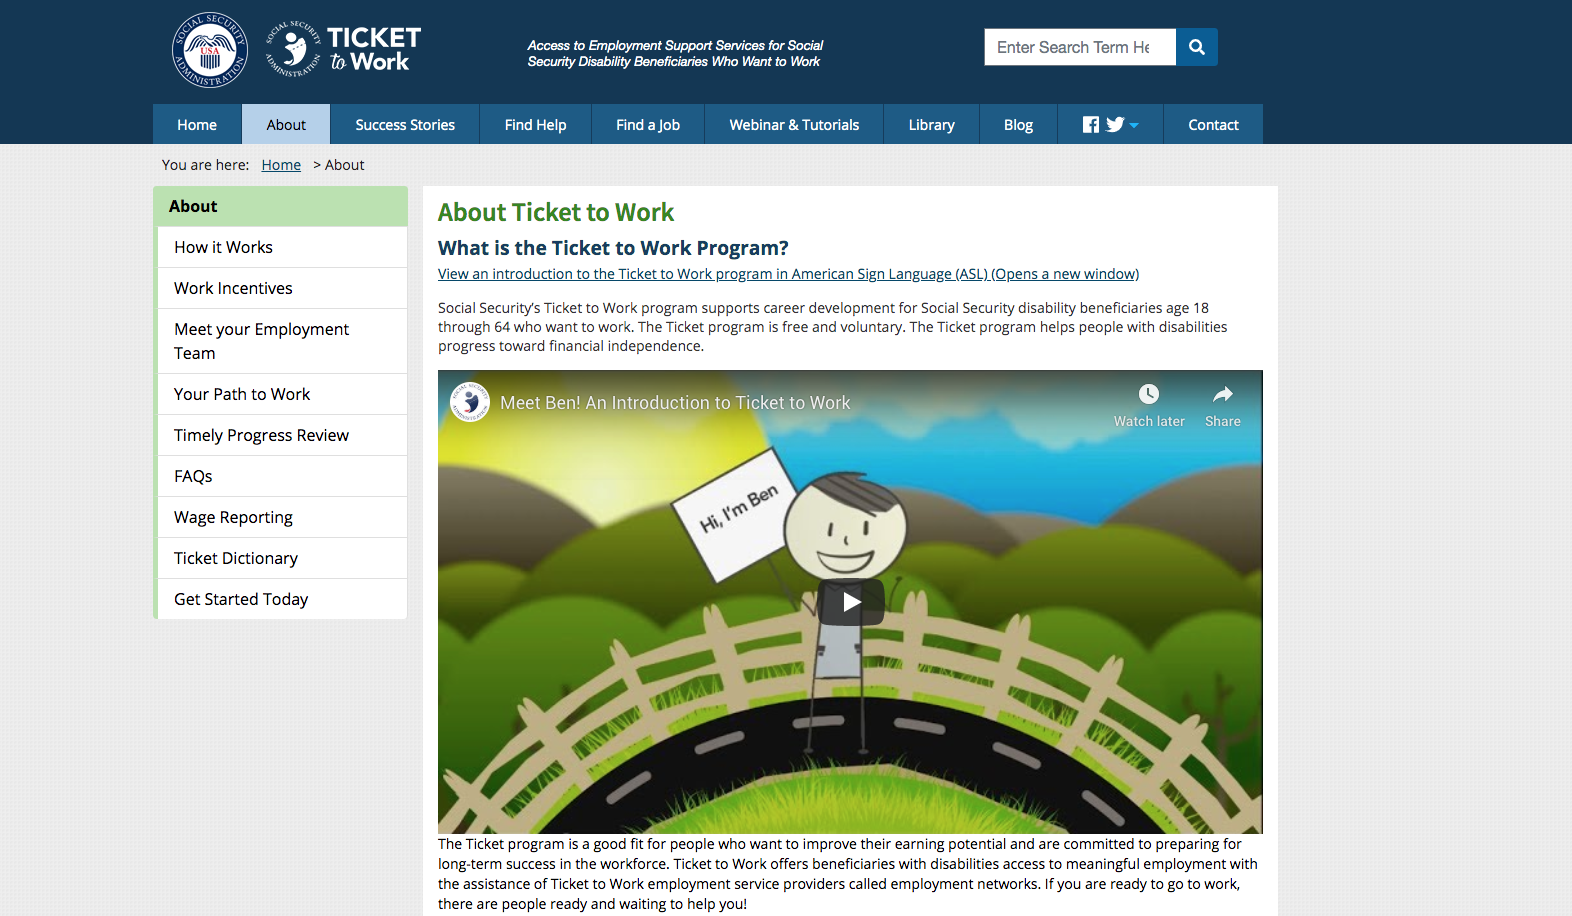Click the video channel avatar icon
Viewport: 1572px width, 916px height.
(x=470, y=402)
